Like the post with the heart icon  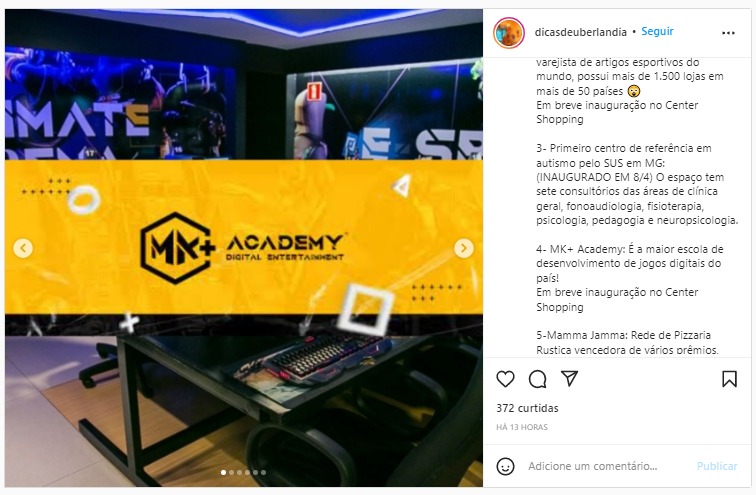tap(505, 379)
